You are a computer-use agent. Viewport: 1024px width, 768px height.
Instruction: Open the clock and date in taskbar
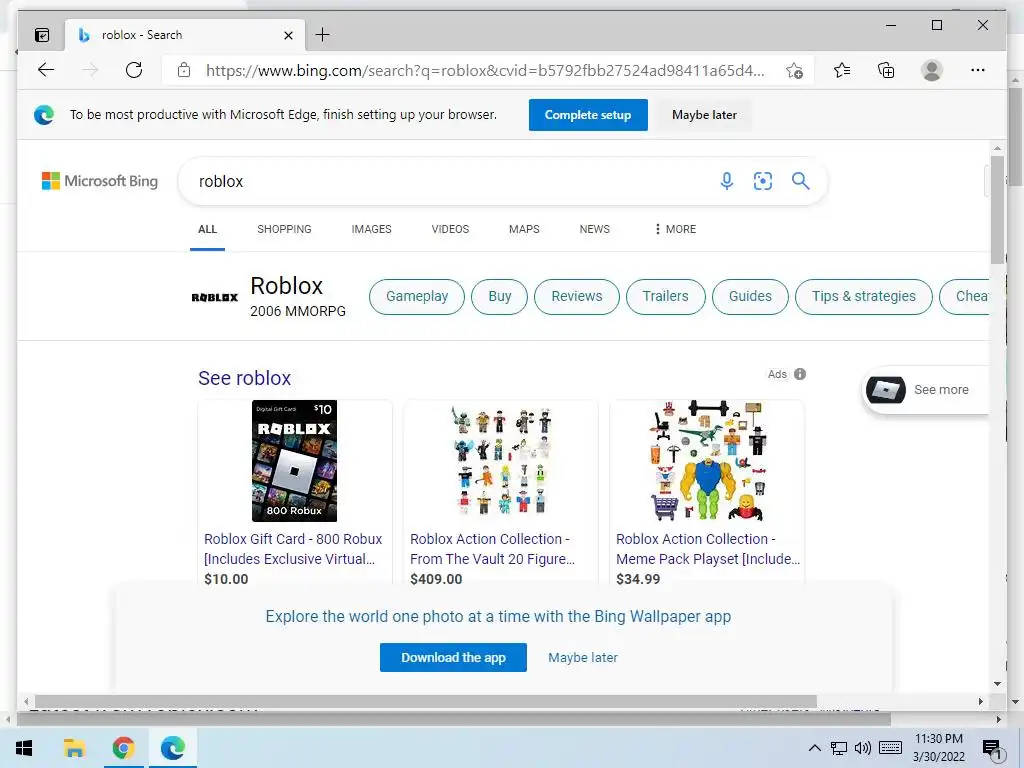(938, 748)
